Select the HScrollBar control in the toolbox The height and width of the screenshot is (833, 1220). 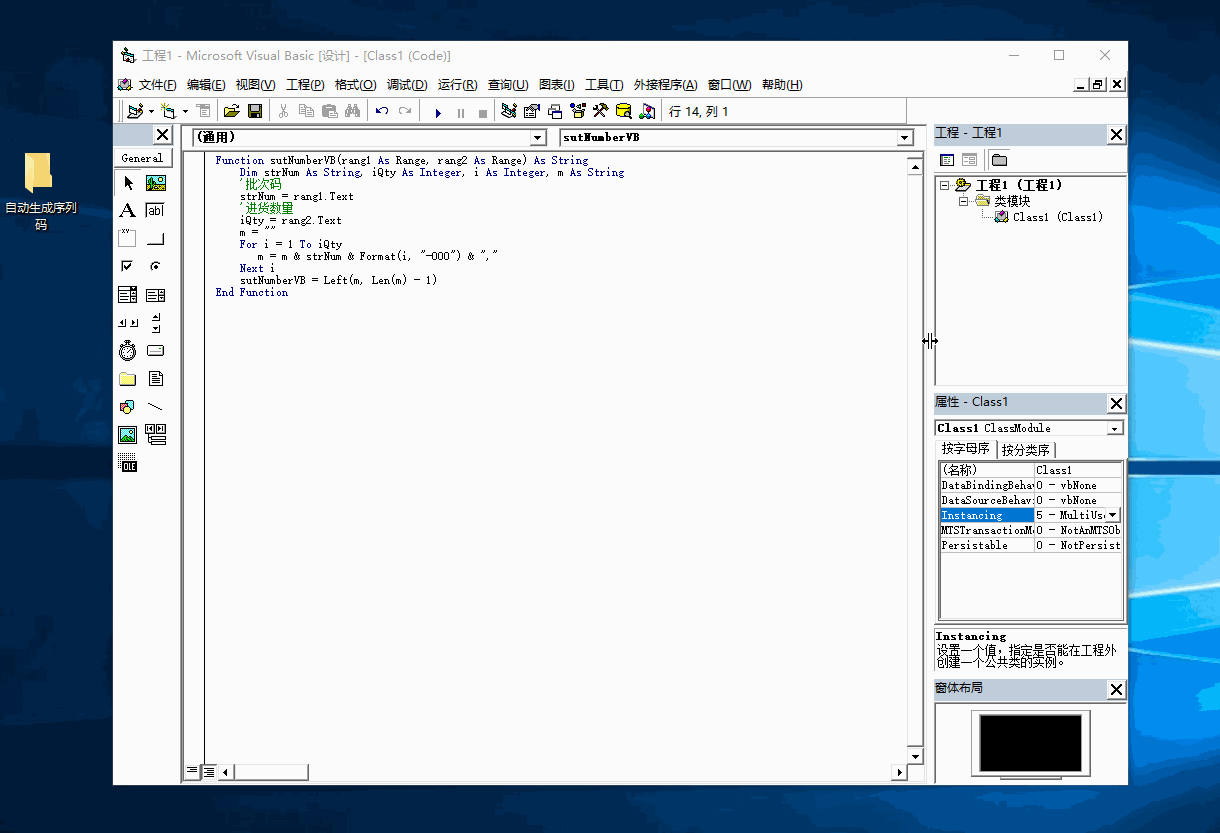click(128, 322)
